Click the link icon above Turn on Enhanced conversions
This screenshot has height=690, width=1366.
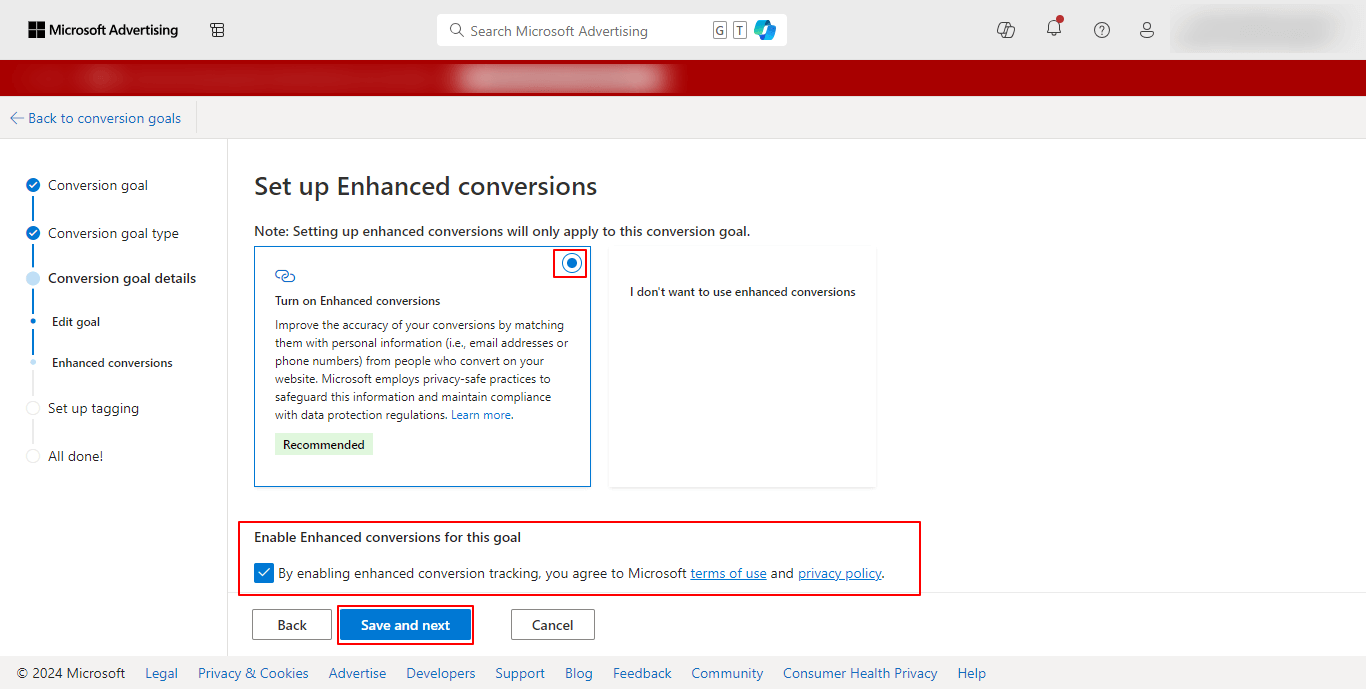point(285,276)
